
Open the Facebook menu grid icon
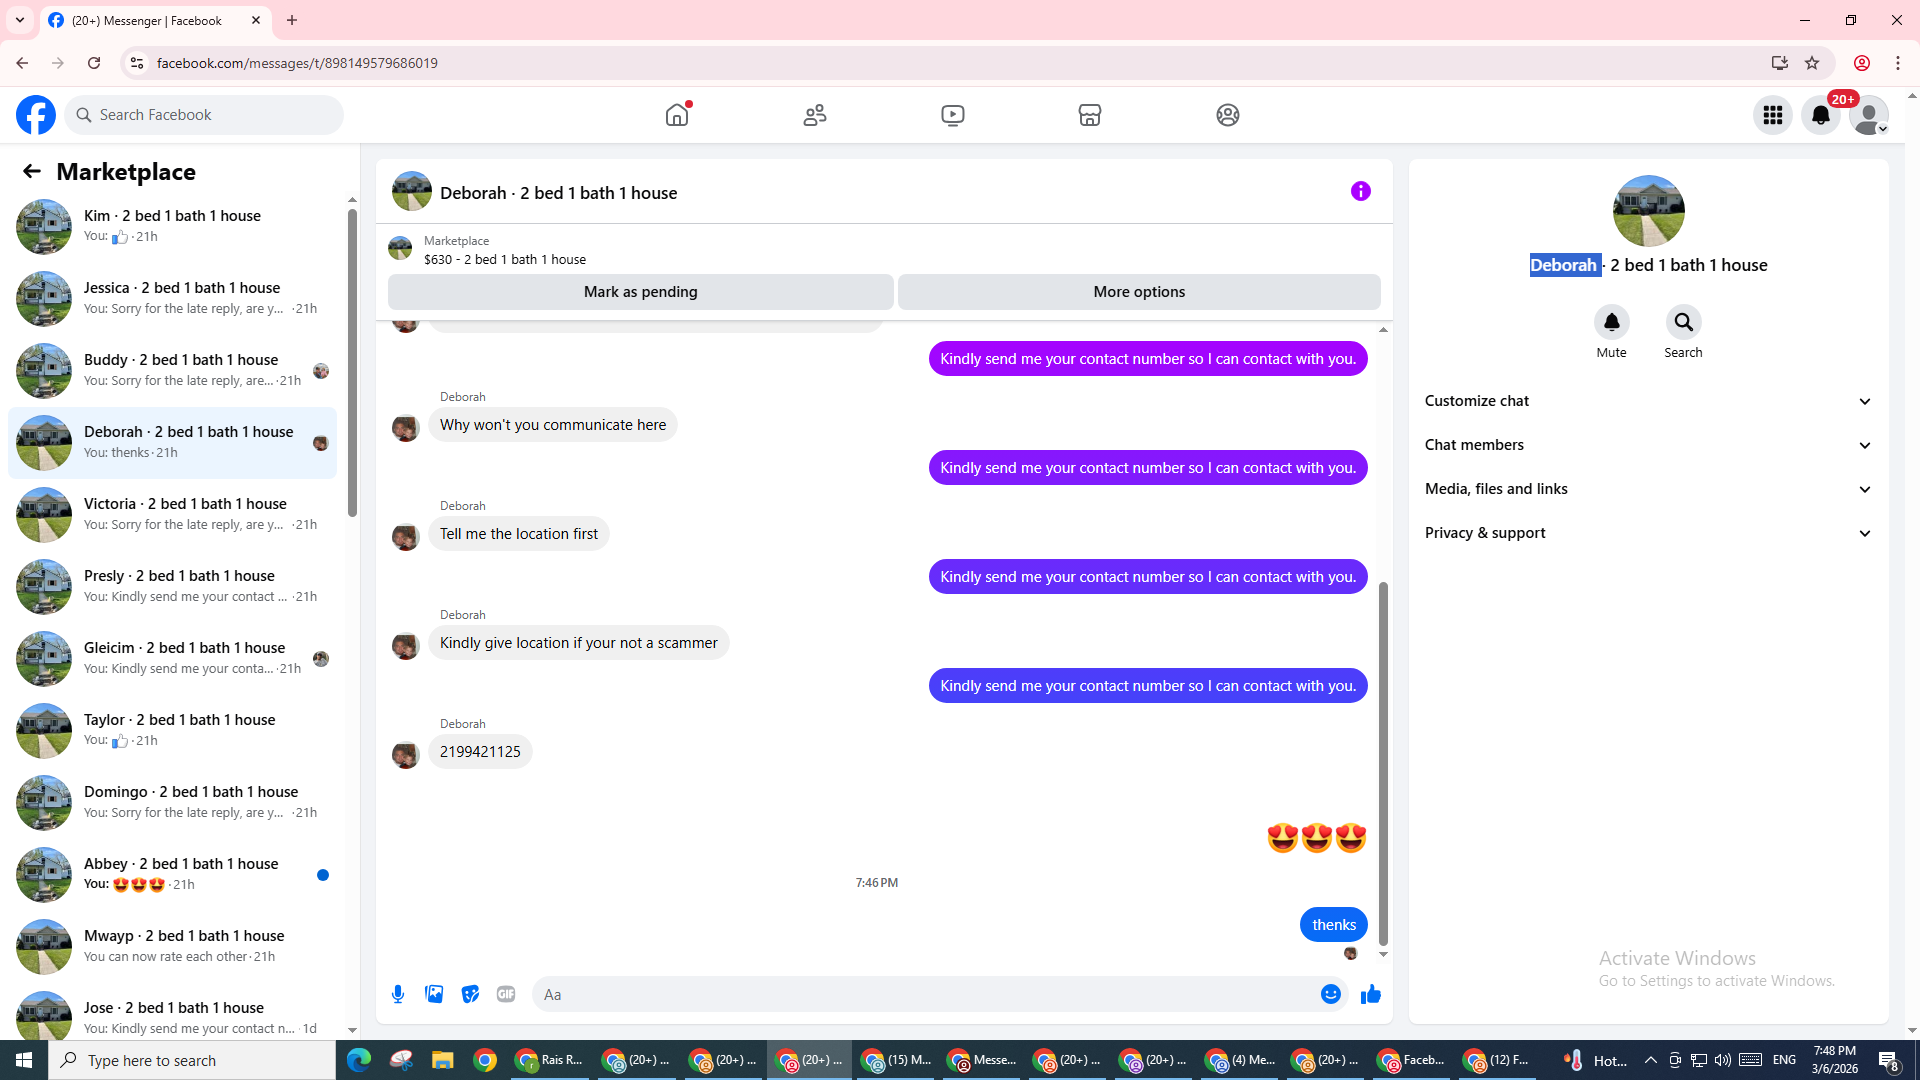pyautogui.click(x=1772, y=115)
